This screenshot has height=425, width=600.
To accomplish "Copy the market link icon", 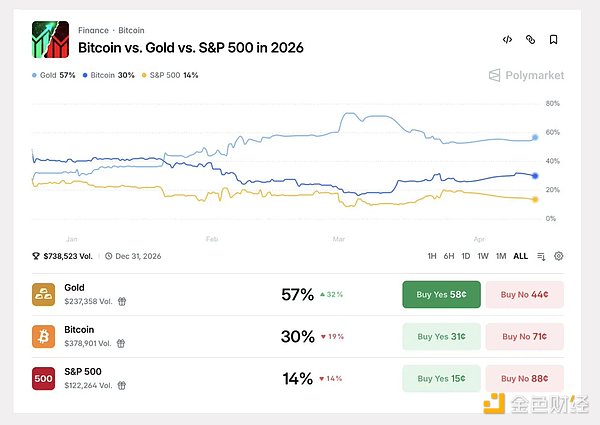I will tap(531, 40).
